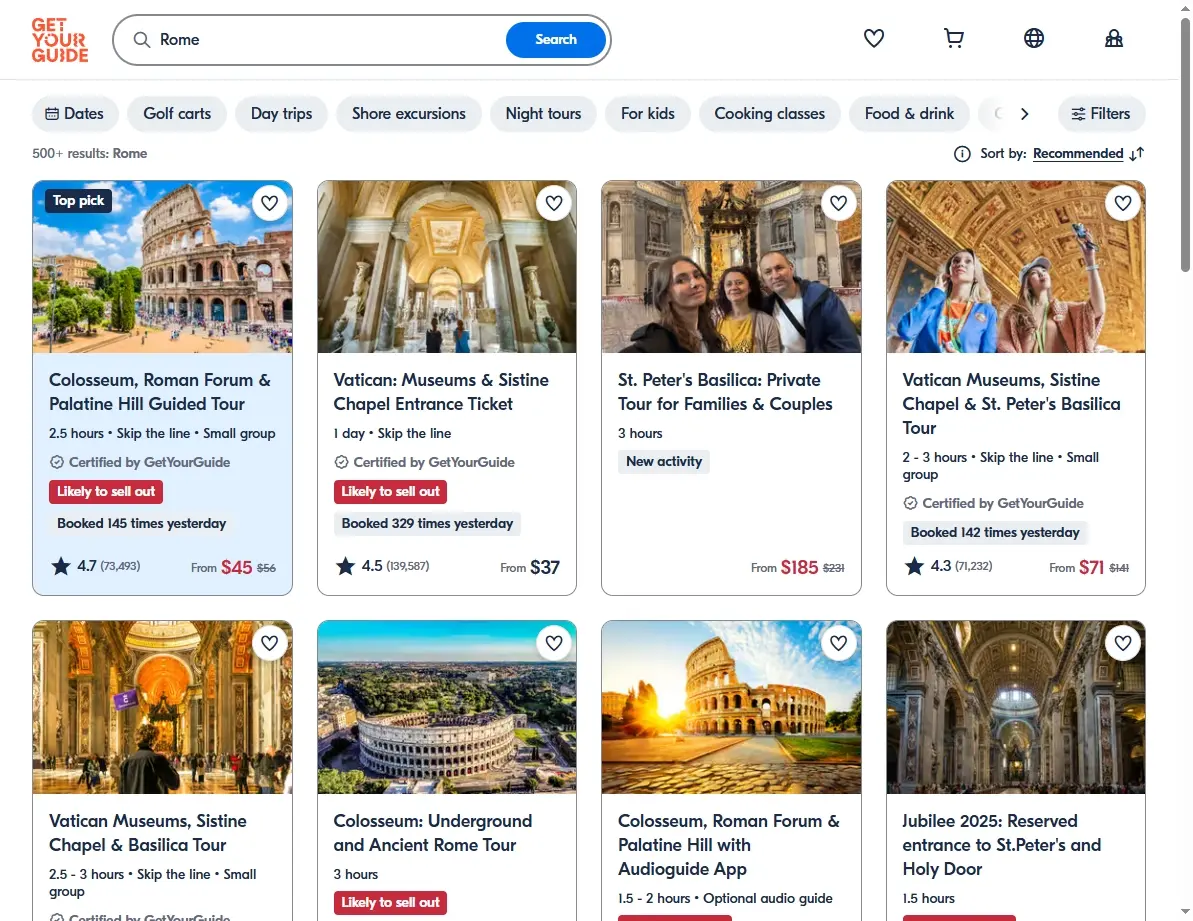This screenshot has width=1193, height=921.
Task: Click the GetYourGuide logo
Action: [x=59, y=40]
